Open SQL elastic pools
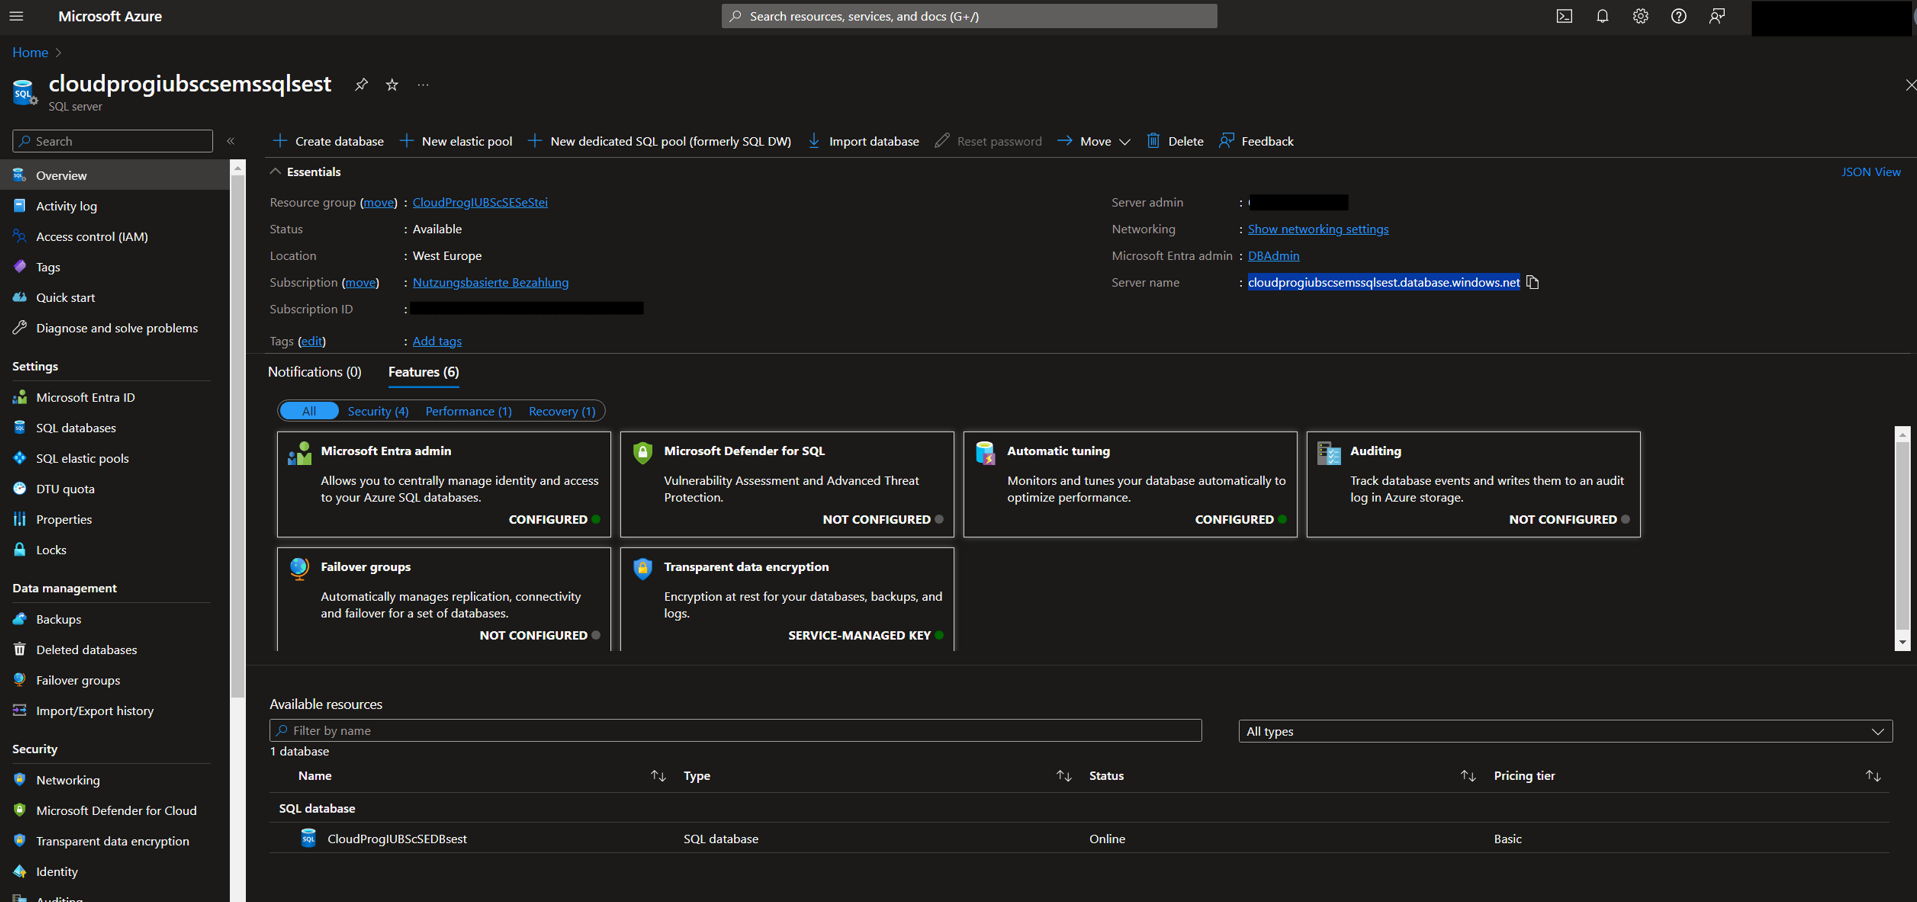Screen dimensions: 1917x902 pyautogui.click(x=82, y=459)
